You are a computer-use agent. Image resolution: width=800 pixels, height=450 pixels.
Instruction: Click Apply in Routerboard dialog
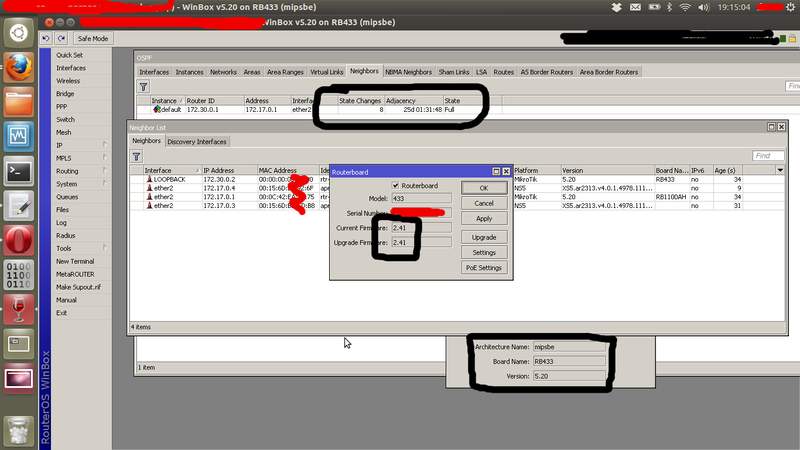tap(484, 218)
